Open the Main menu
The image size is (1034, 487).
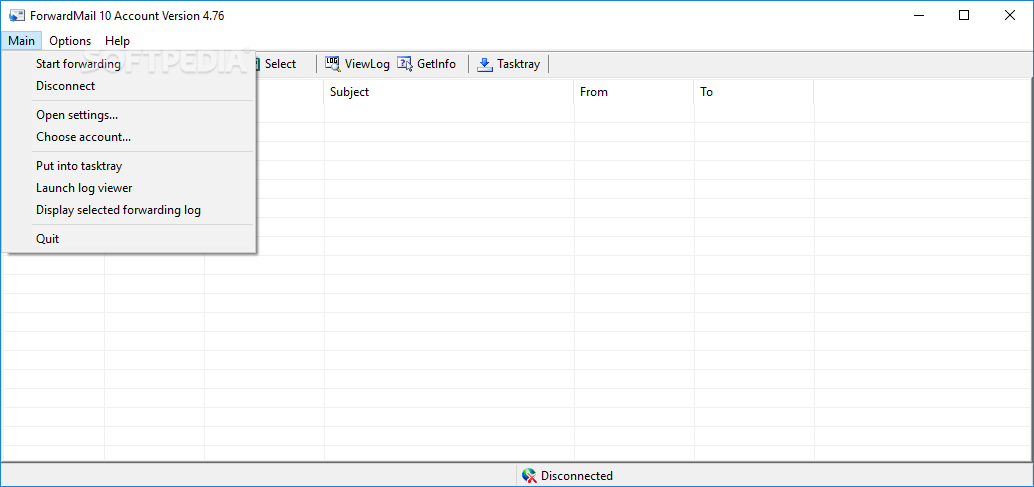point(22,41)
